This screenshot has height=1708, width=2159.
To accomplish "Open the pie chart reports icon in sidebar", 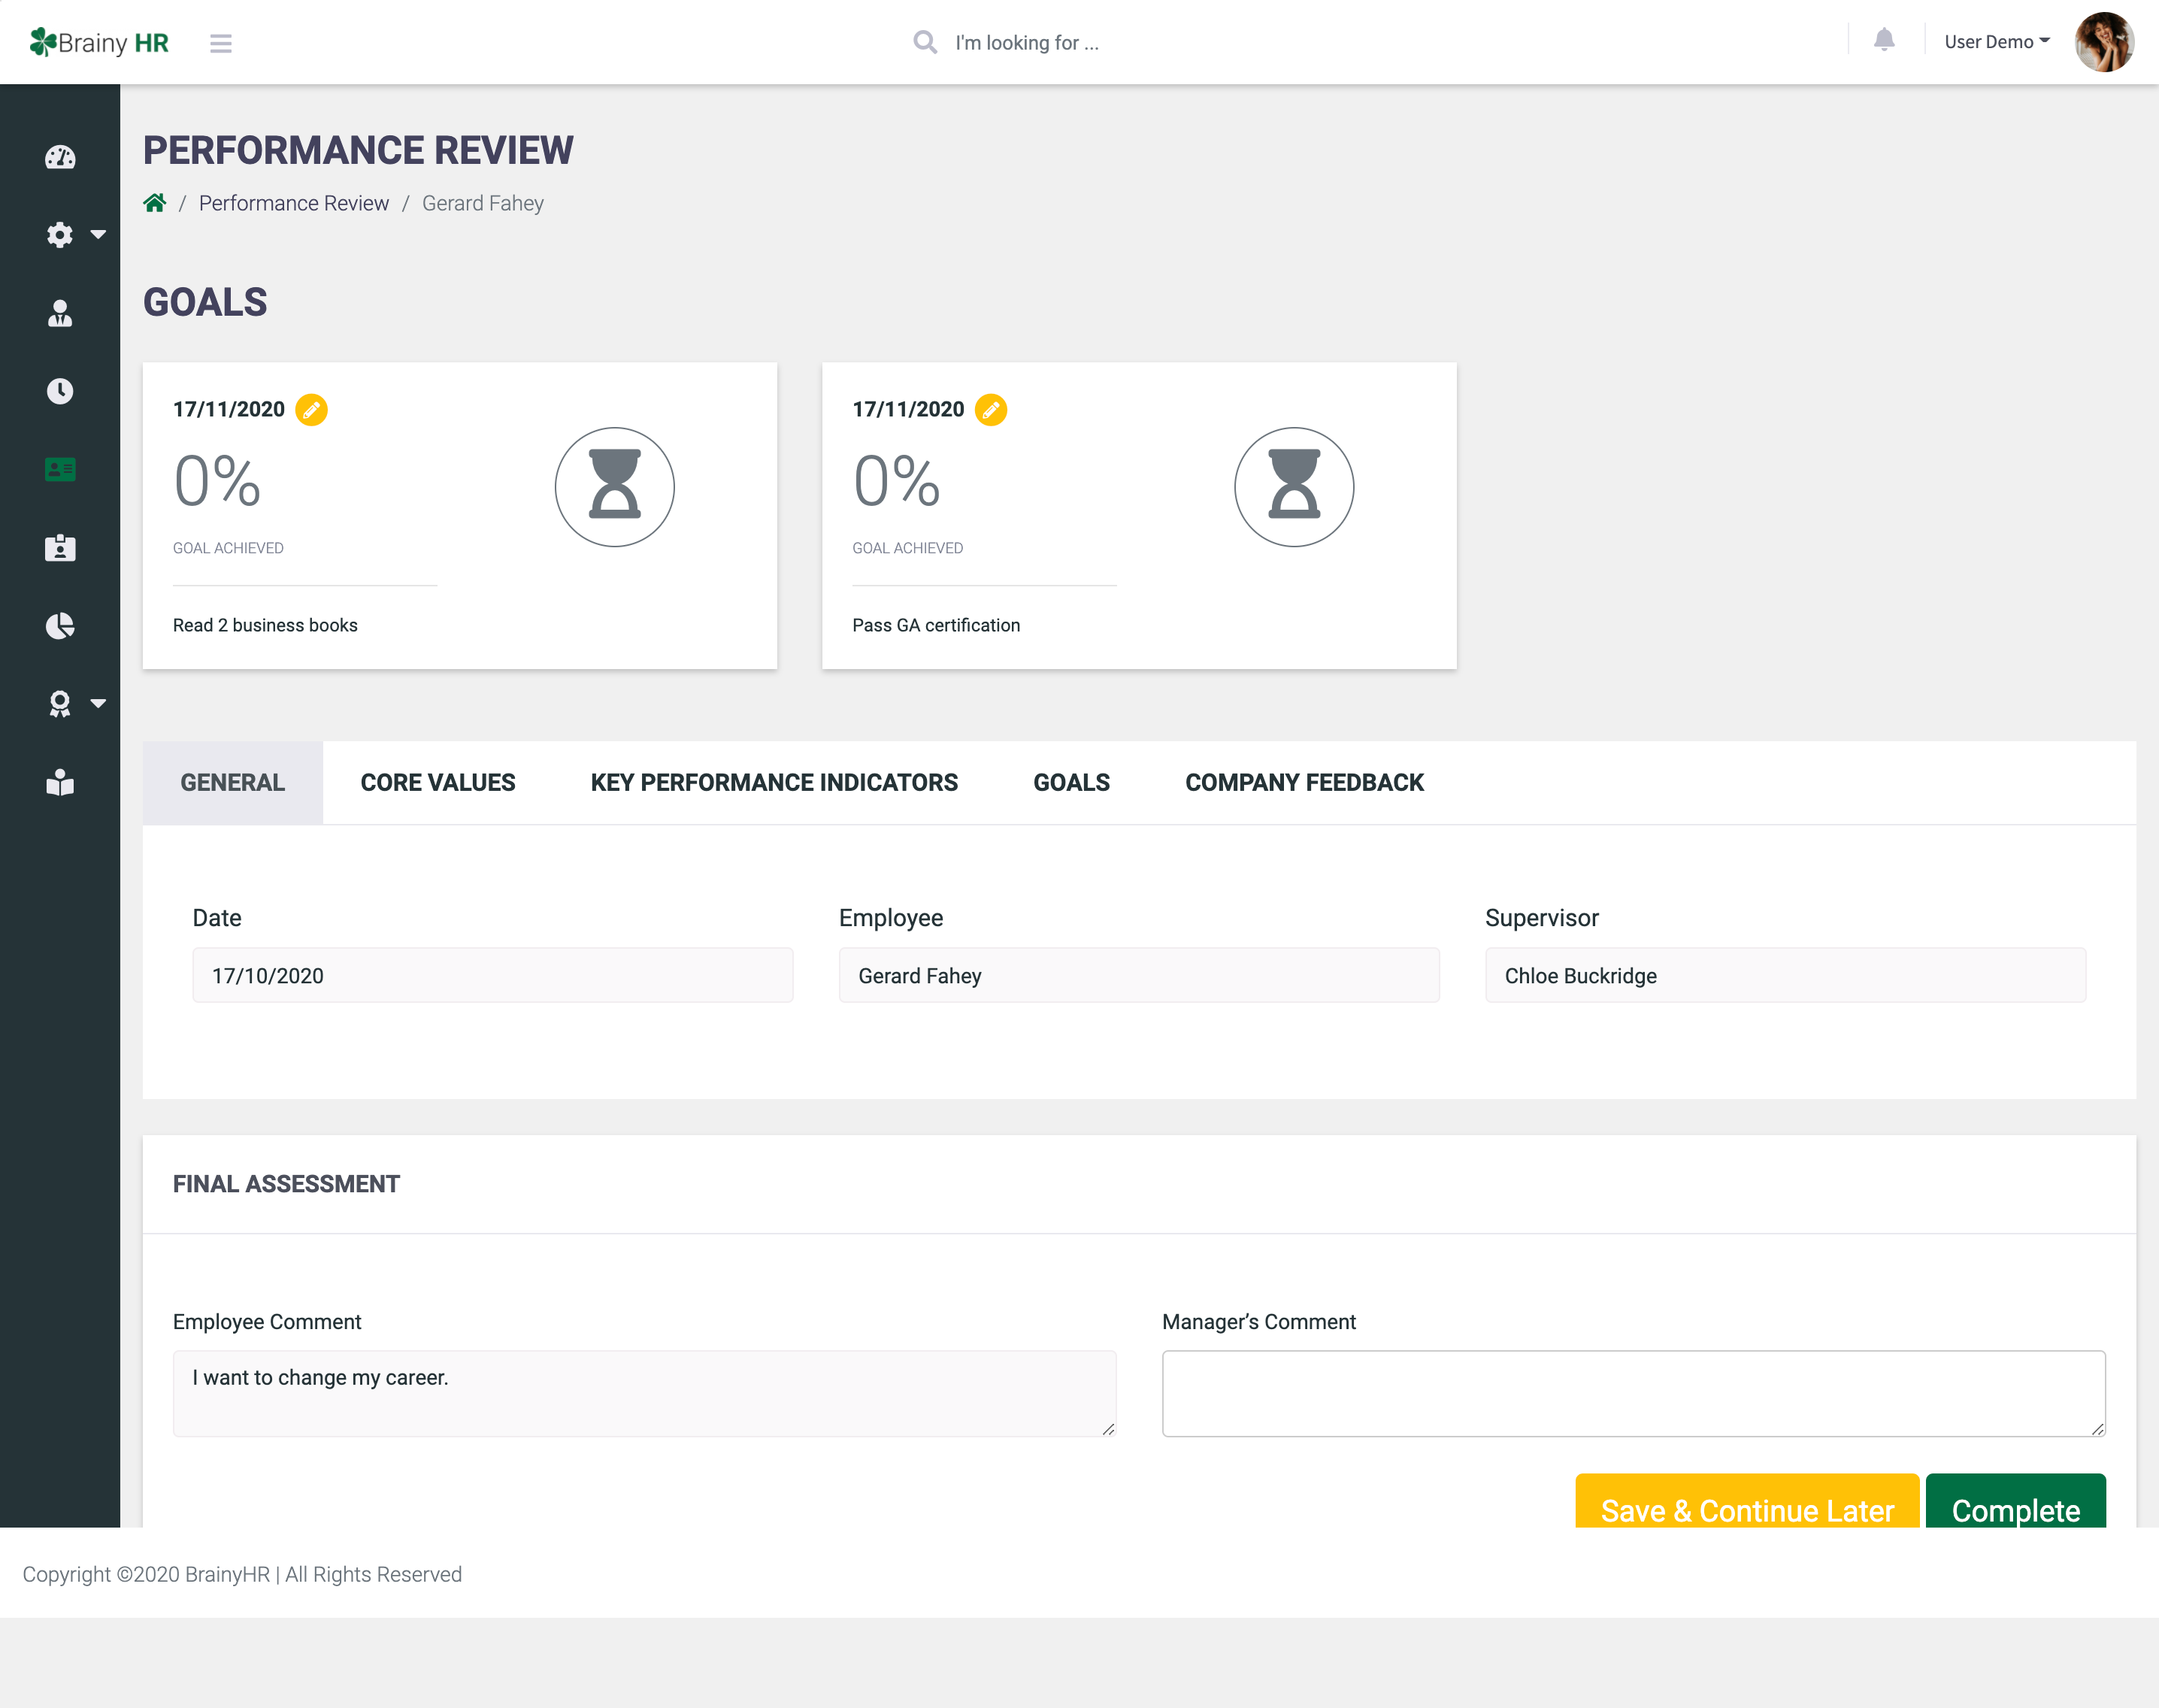I will tap(60, 626).
